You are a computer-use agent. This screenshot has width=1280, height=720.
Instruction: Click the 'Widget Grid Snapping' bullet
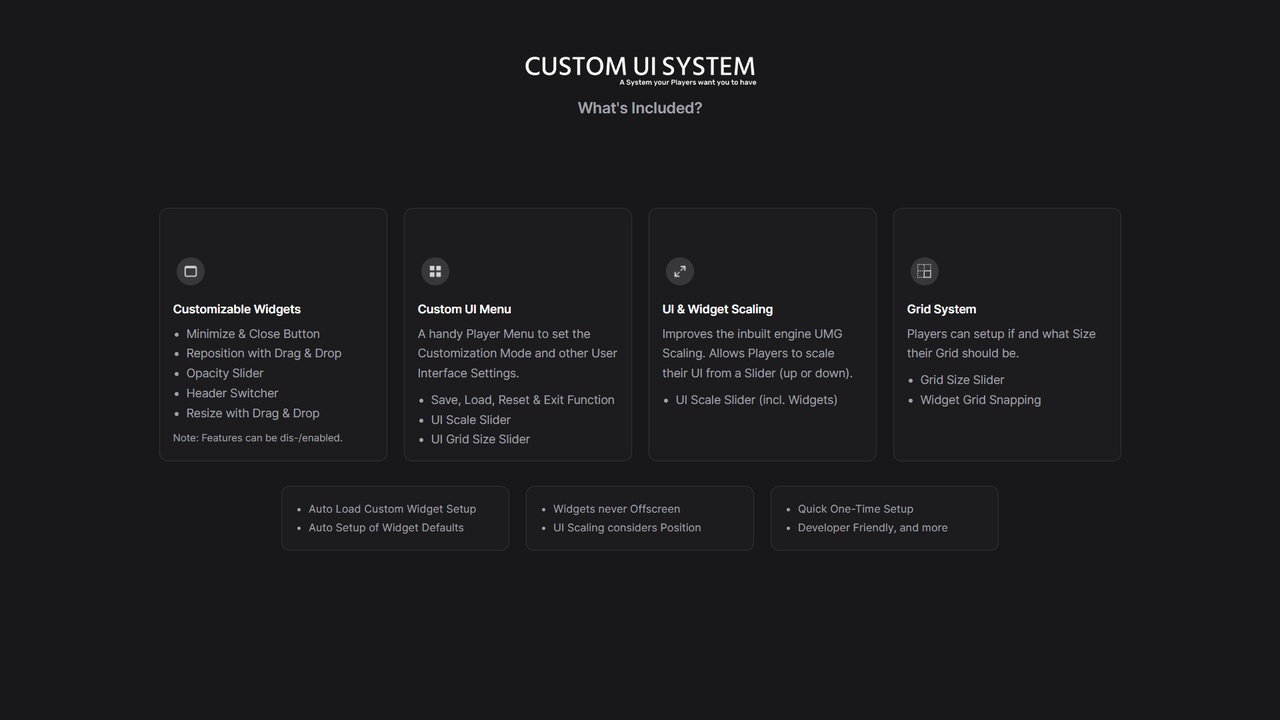click(x=981, y=400)
